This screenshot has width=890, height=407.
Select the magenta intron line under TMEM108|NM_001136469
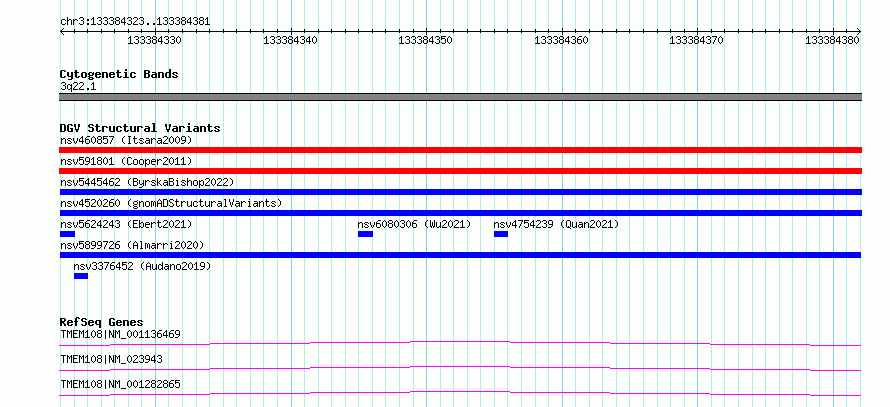point(460,343)
